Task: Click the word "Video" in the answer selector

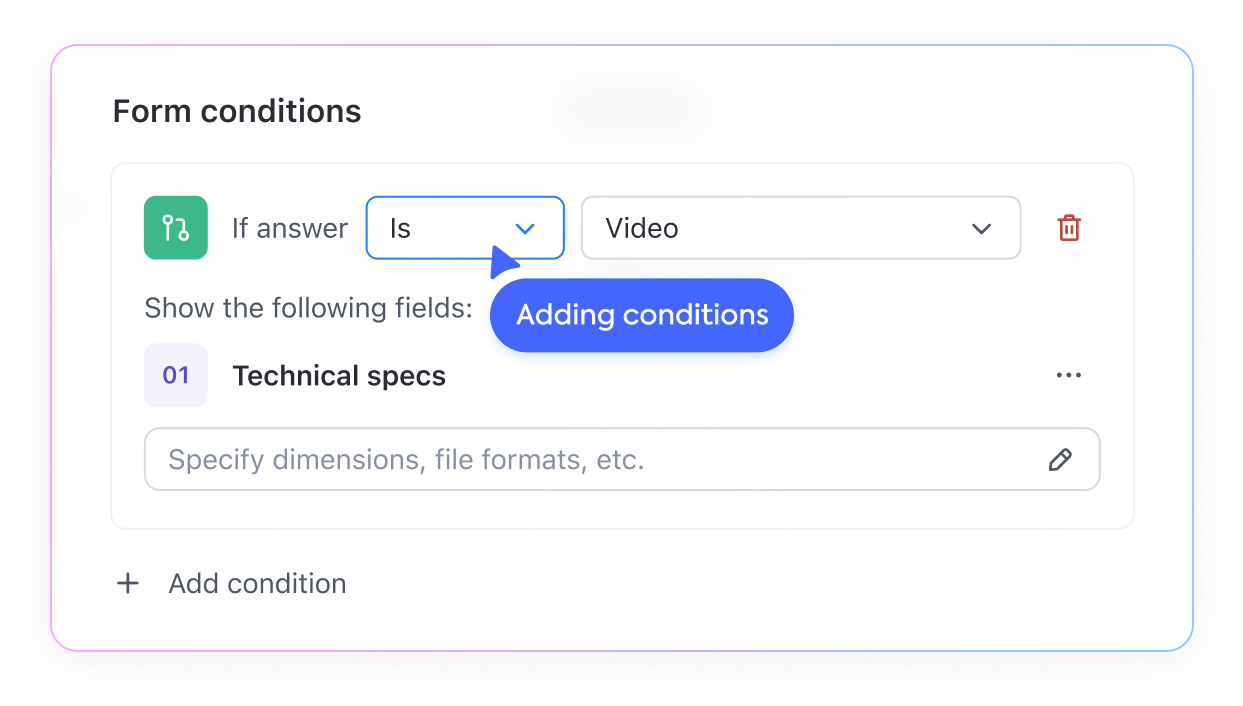Action: [x=642, y=228]
